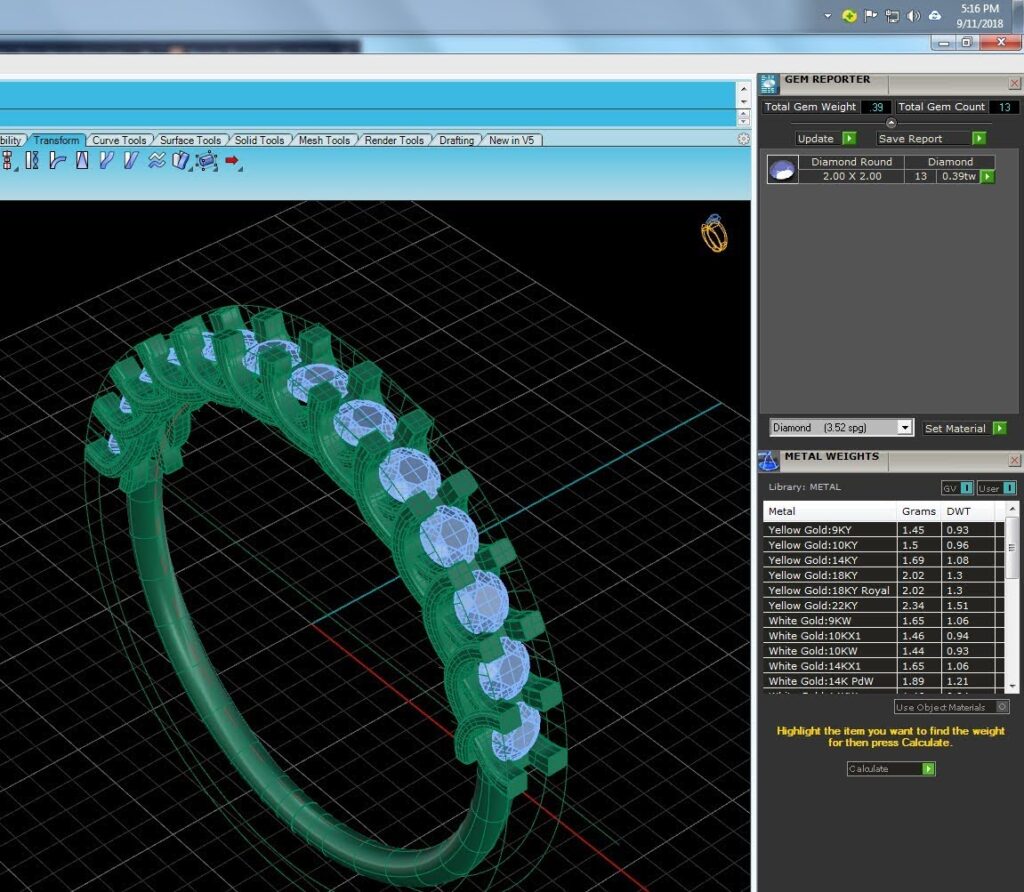Click the Metal Weights panel icon
1024x892 pixels.
tap(769, 461)
